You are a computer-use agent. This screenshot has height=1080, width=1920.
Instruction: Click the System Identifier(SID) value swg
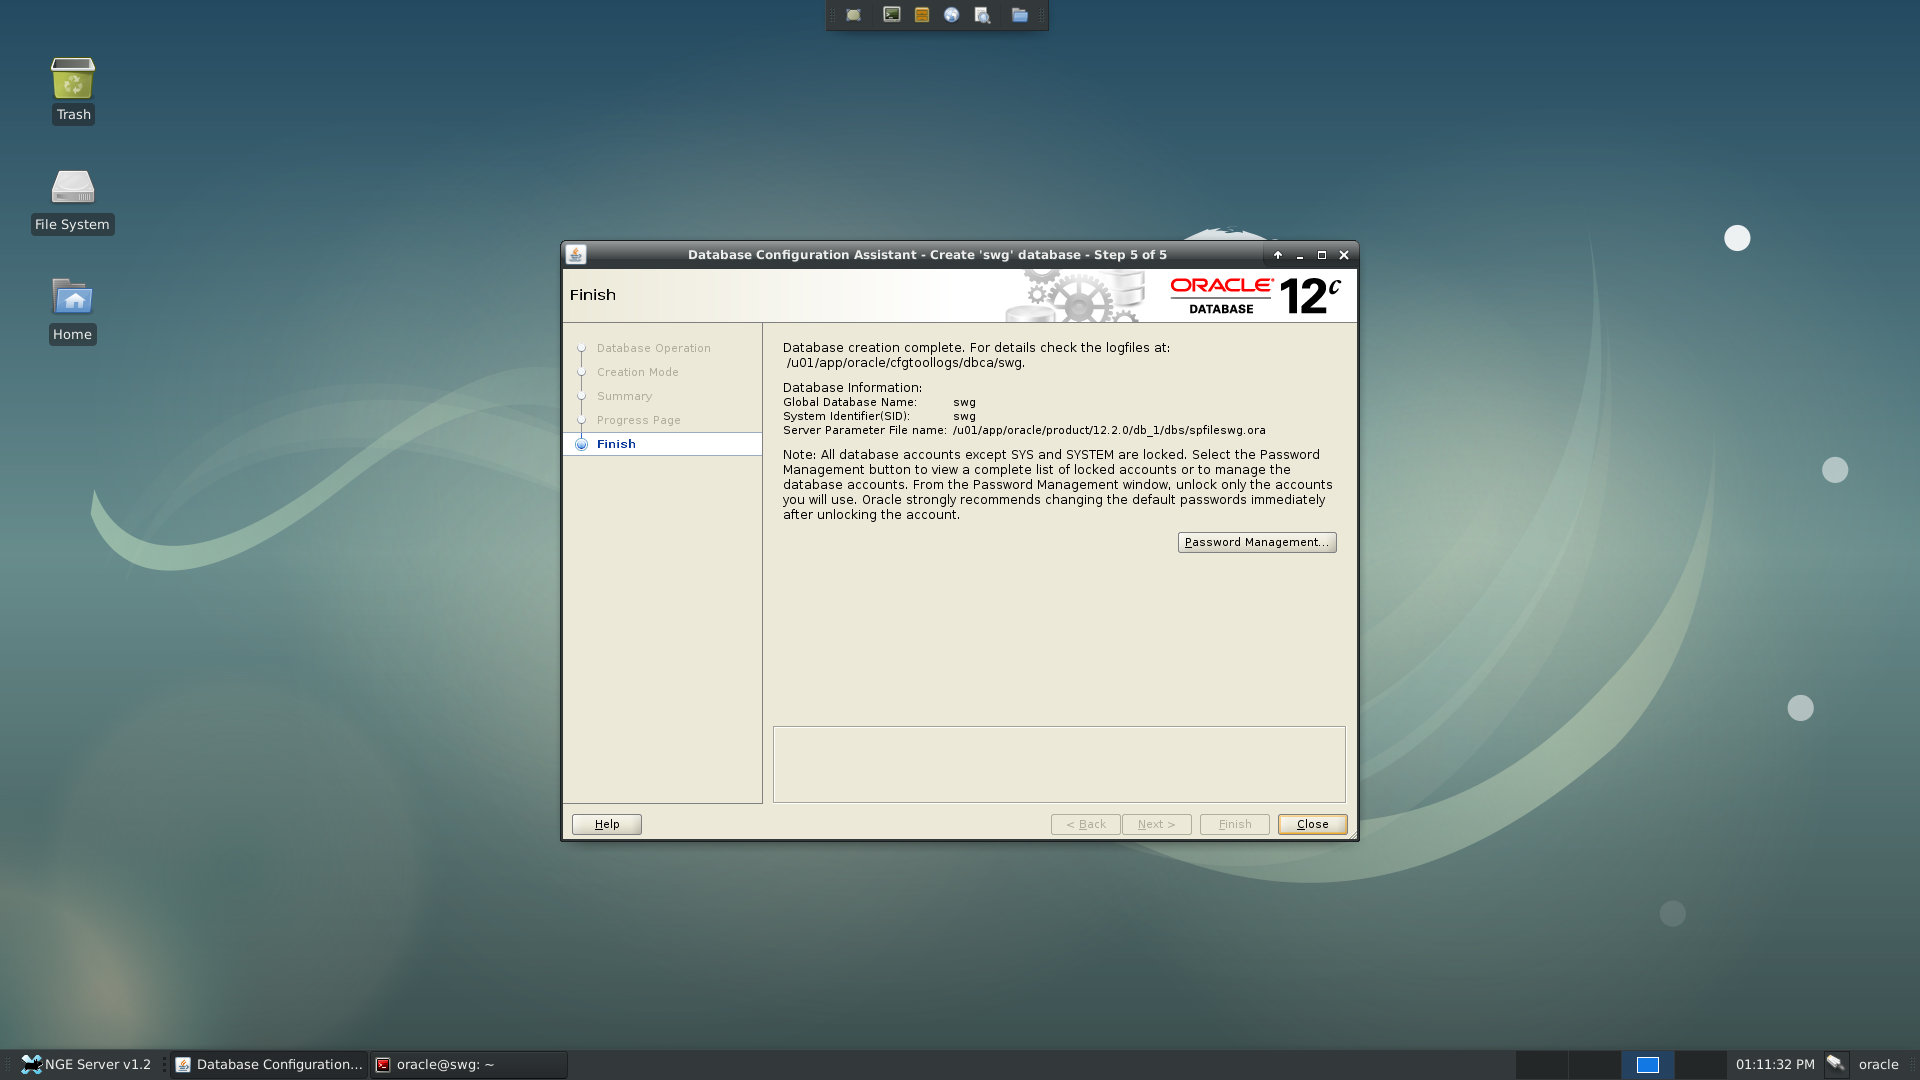[x=964, y=416]
